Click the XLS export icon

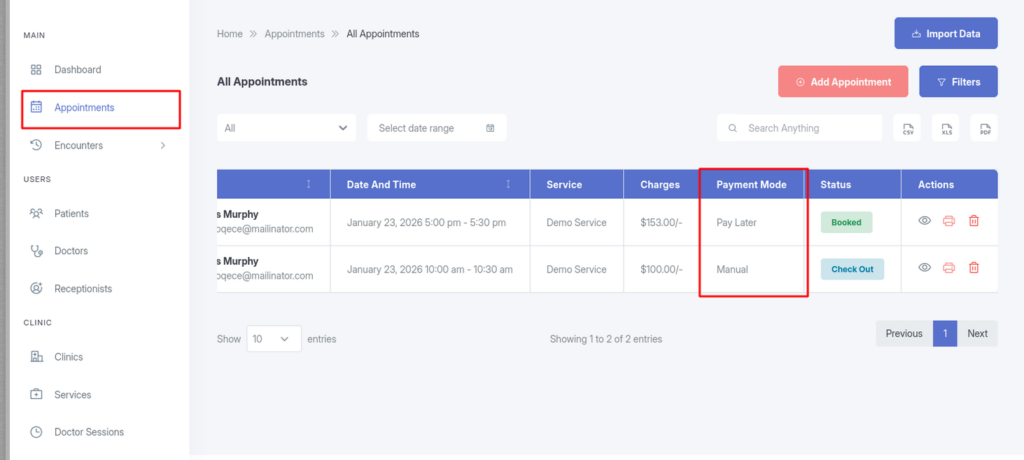(946, 128)
